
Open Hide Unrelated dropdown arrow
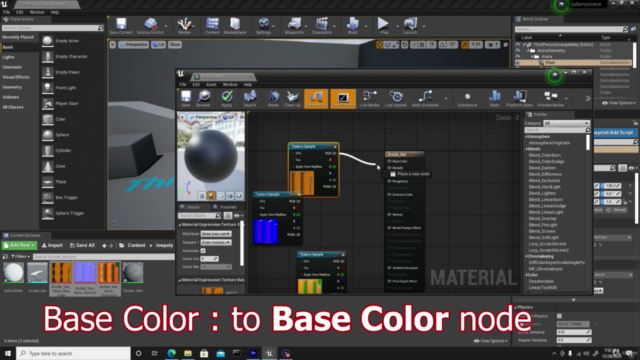tap(445, 98)
